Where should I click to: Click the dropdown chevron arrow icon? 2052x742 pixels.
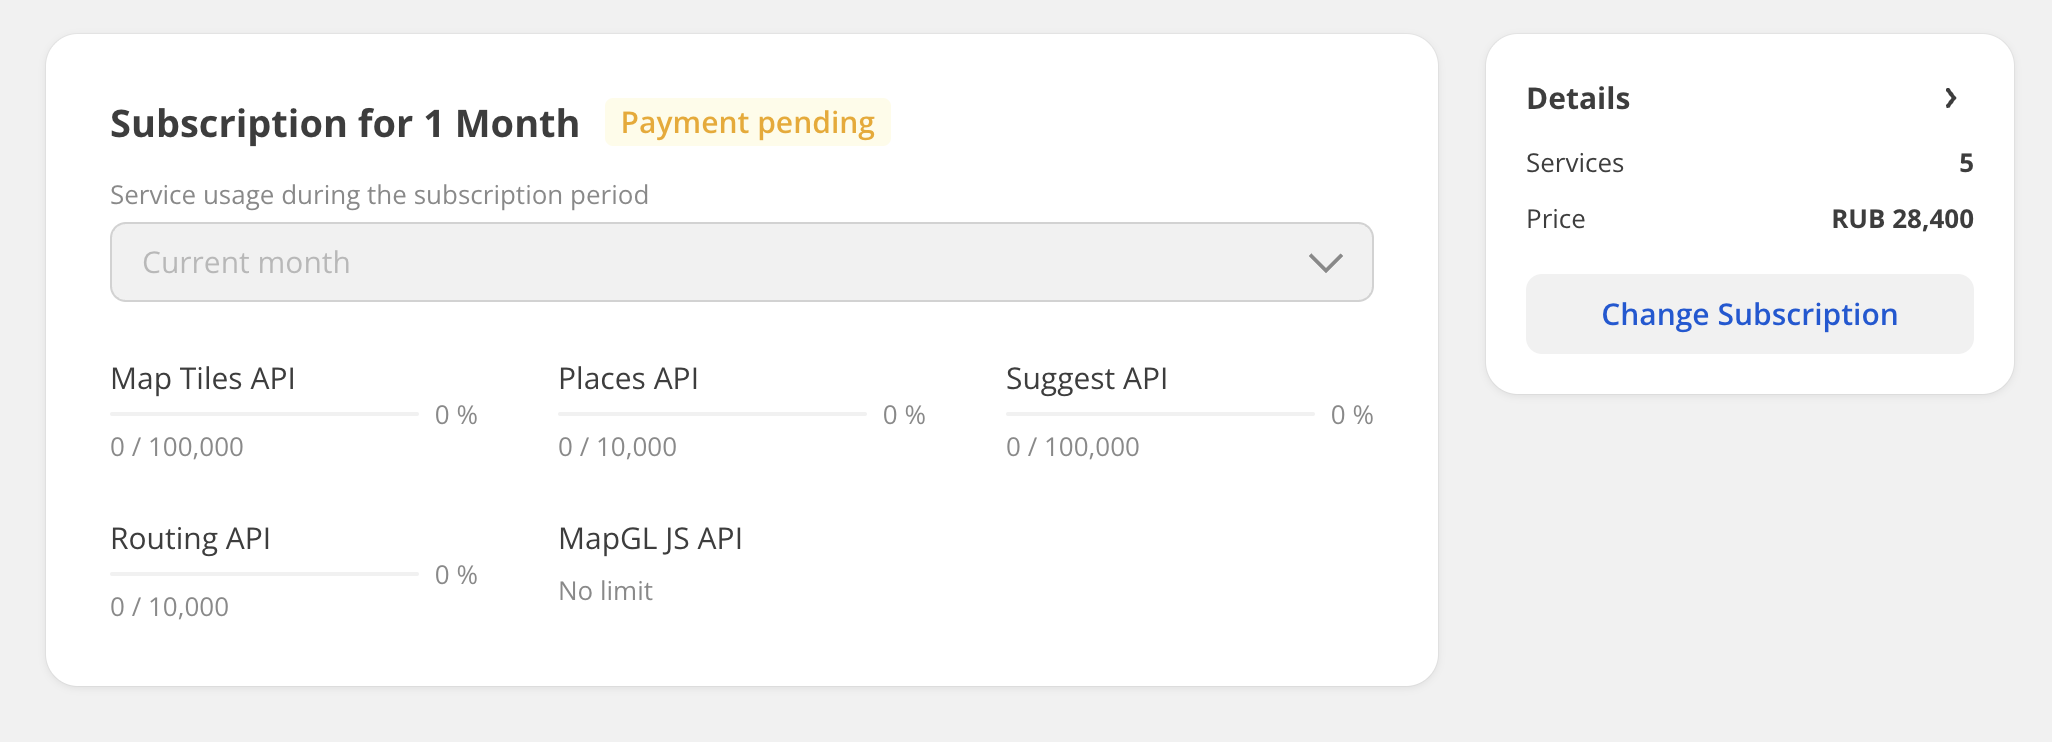(1325, 263)
